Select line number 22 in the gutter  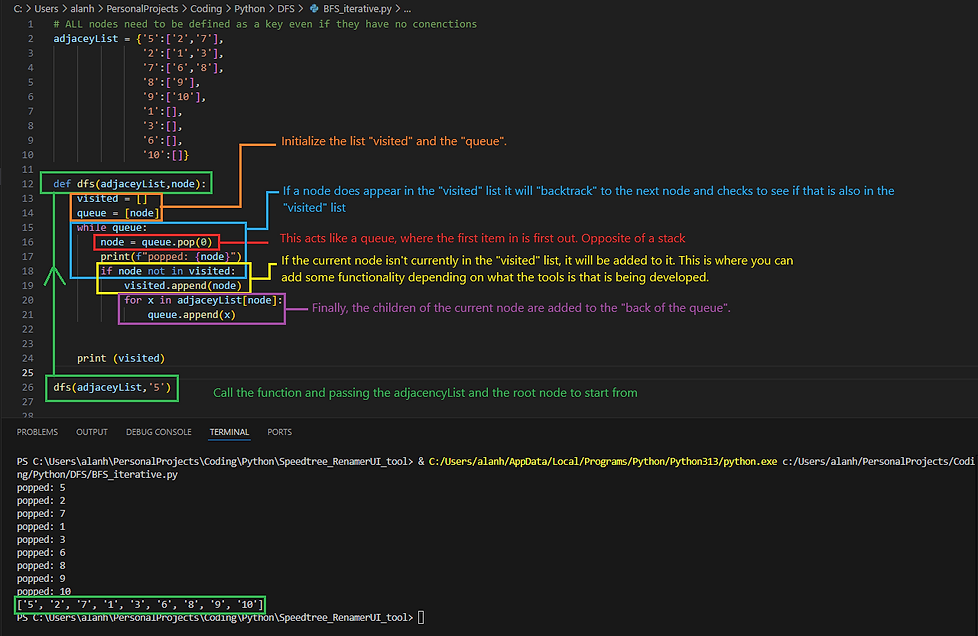(27, 329)
